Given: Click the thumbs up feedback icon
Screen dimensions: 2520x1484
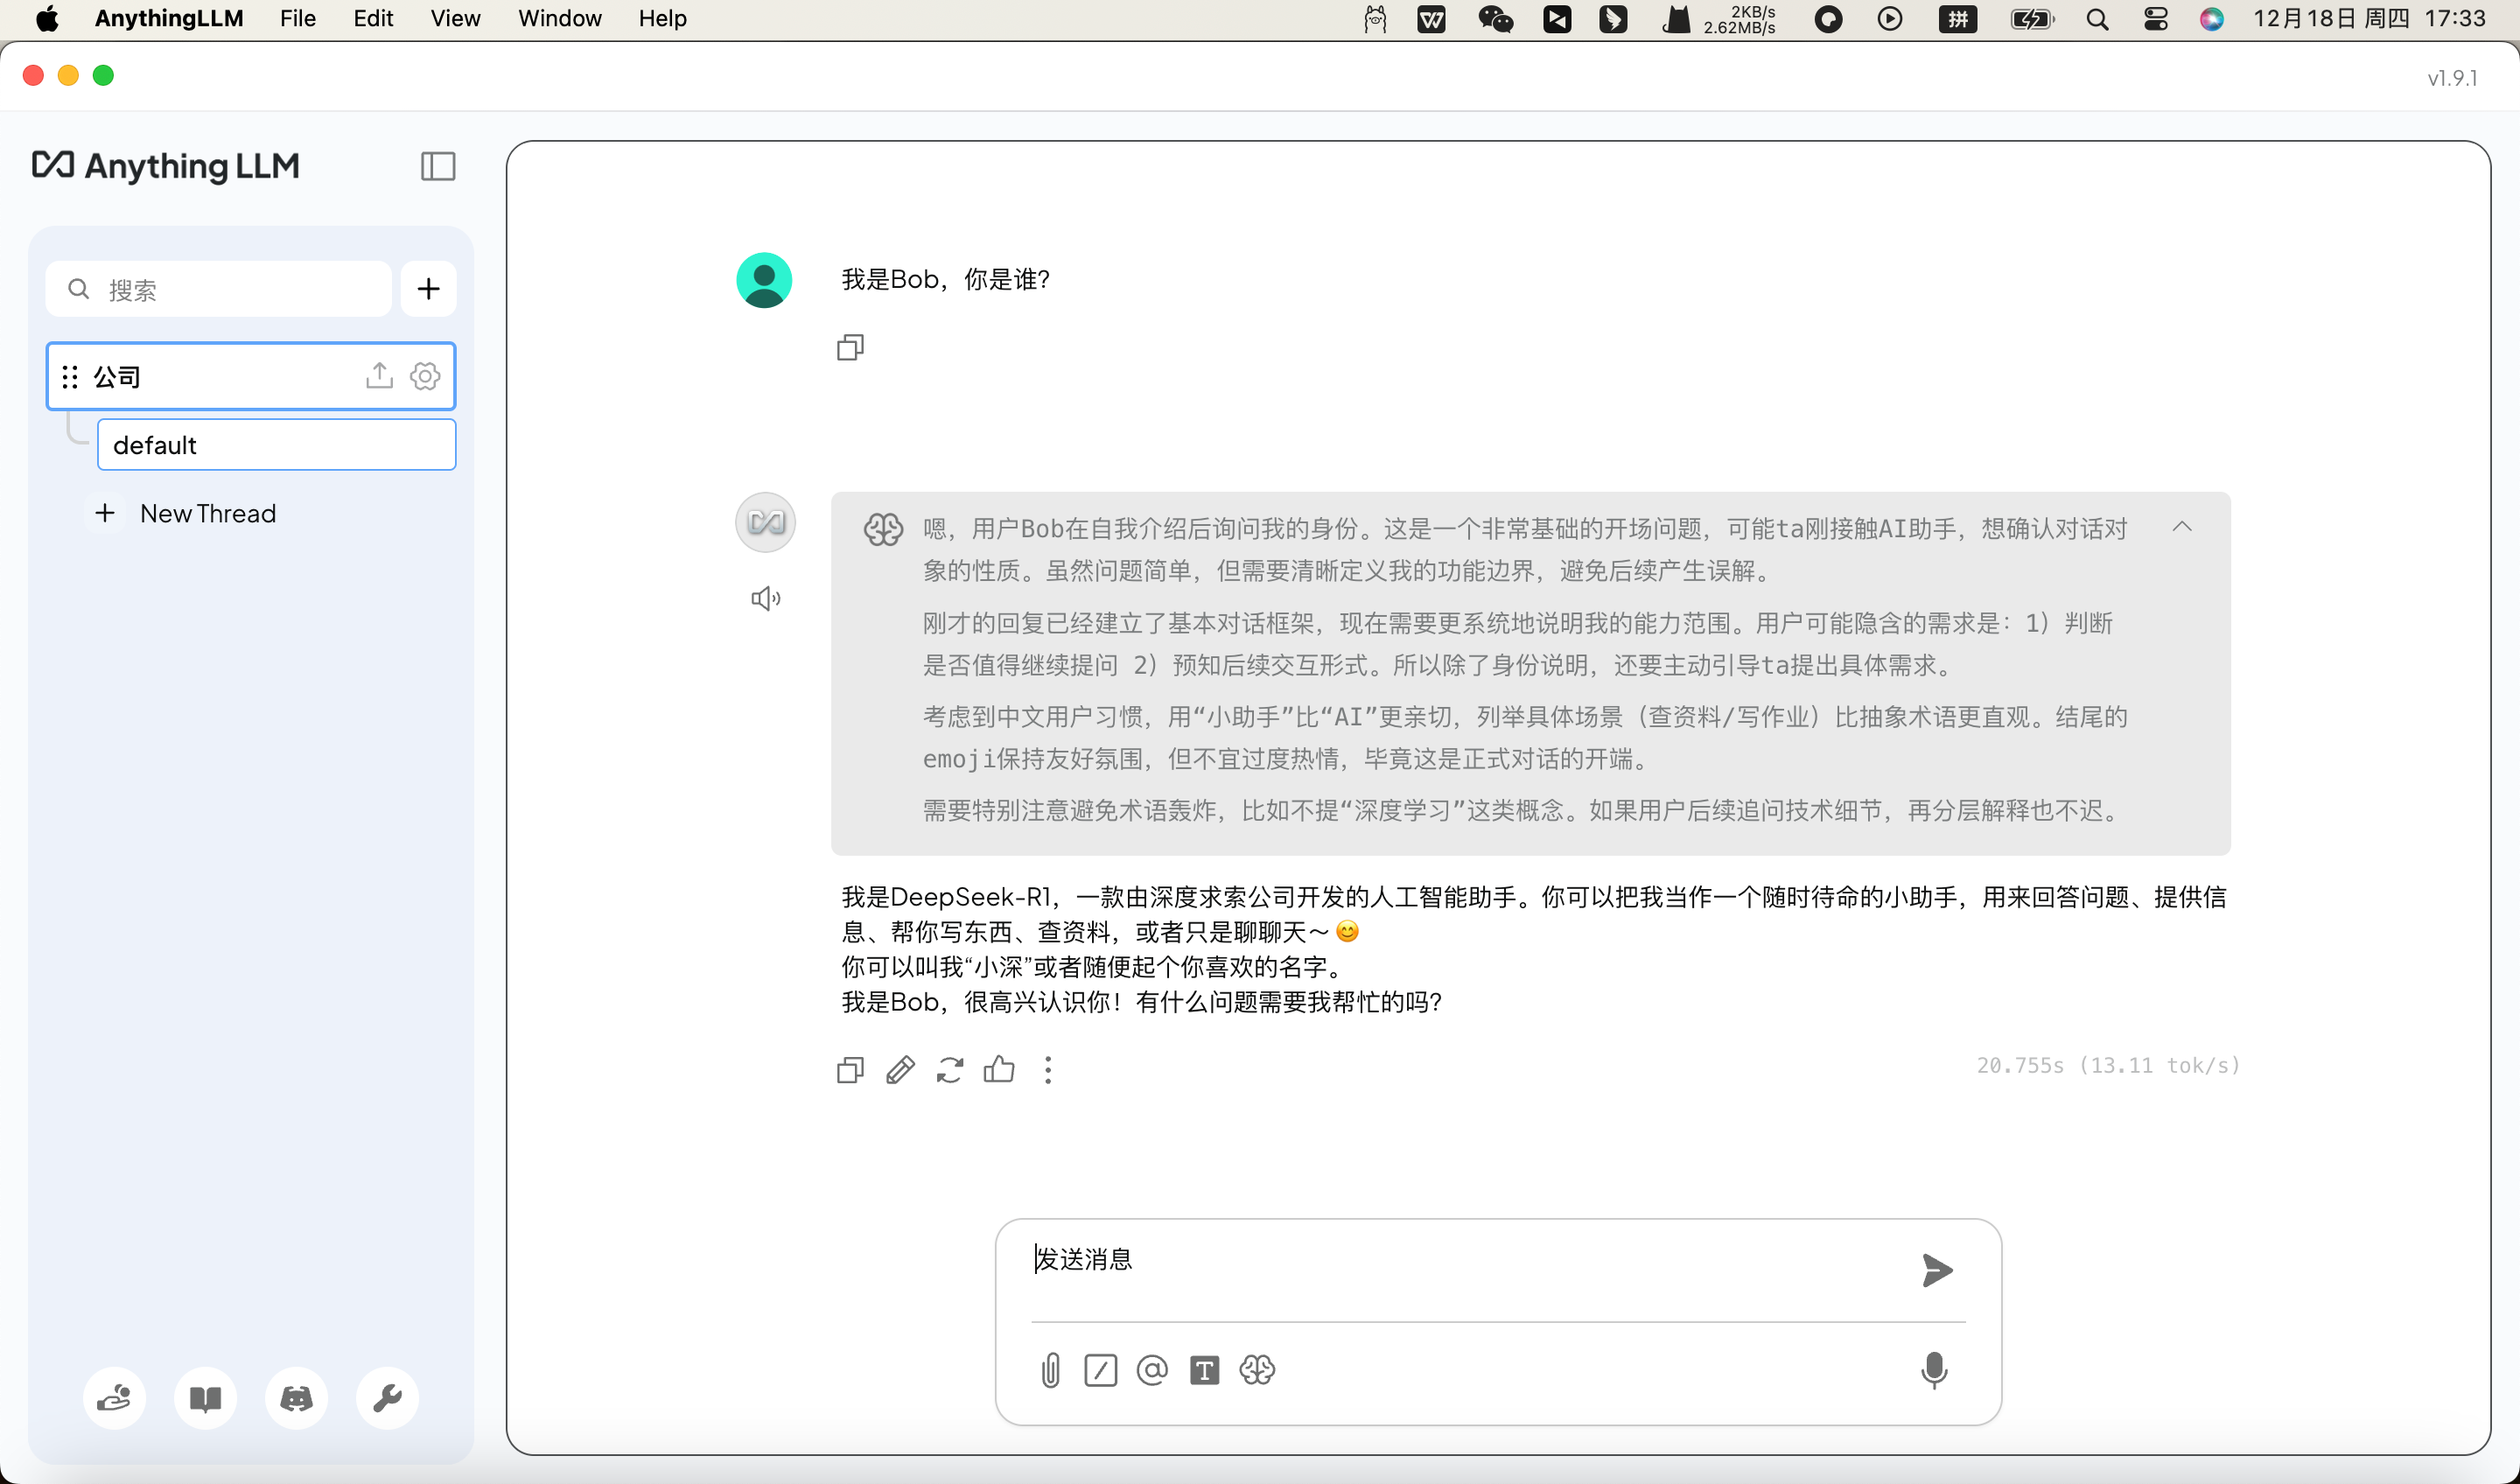Looking at the screenshot, I should point(998,1070).
